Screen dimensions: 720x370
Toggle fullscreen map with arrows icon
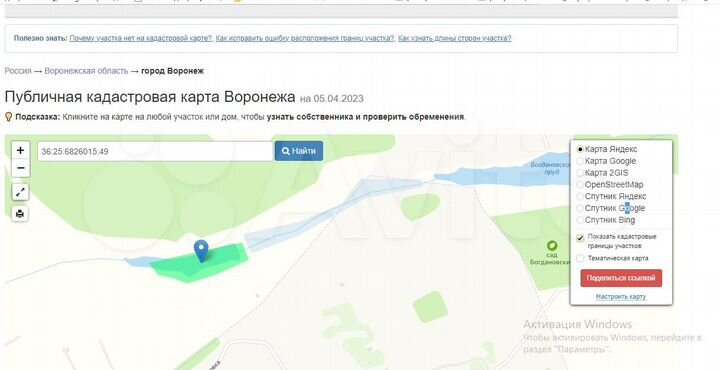tap(20, 192)
